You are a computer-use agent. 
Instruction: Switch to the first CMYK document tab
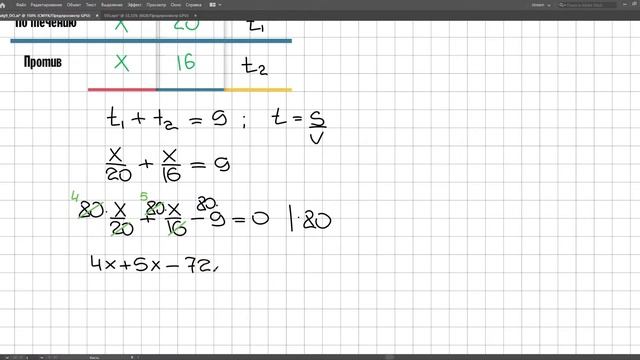tap(46, 16)
